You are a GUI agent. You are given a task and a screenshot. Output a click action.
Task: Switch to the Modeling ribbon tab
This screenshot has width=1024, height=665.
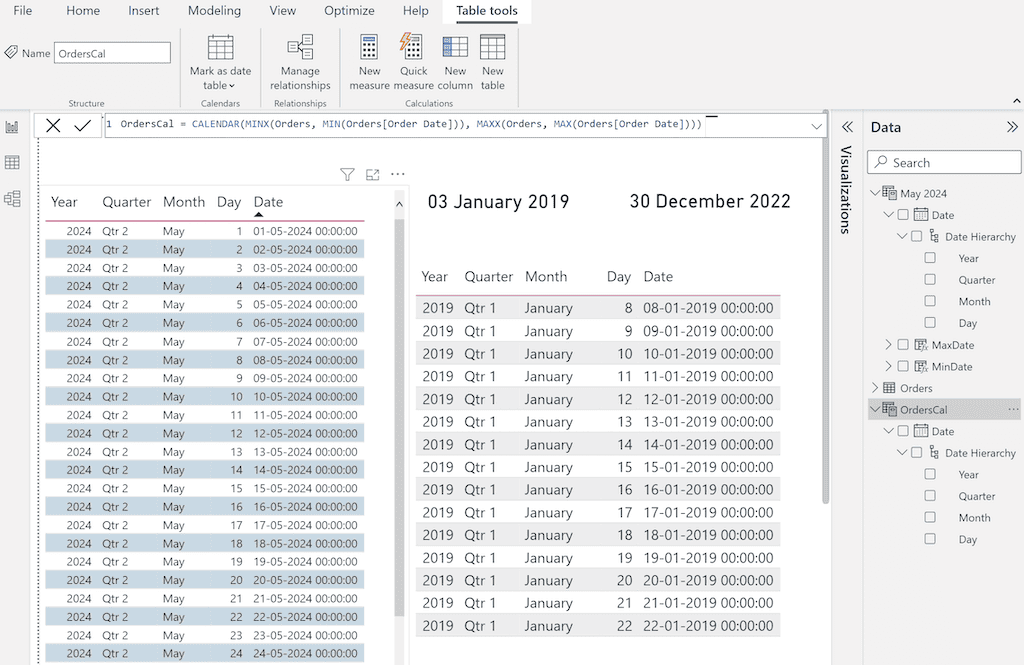[214, 11]
